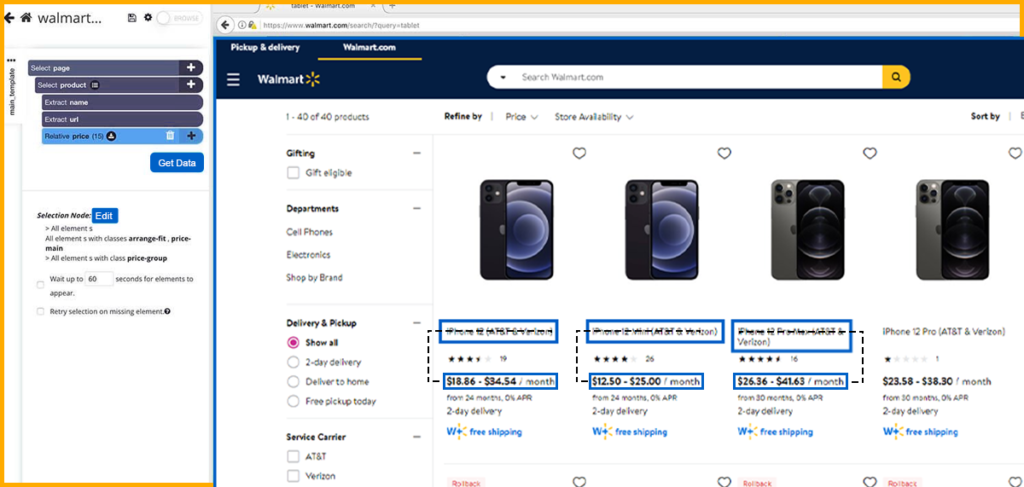Screen dimensions: 1024x487
Task: Click the download icon on Relative price
Action: click(x=111, y=136)
